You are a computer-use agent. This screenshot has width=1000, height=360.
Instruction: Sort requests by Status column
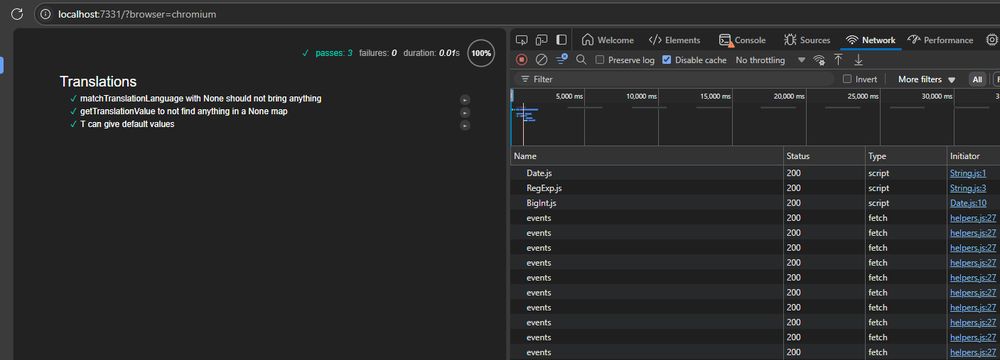(824, 156)
